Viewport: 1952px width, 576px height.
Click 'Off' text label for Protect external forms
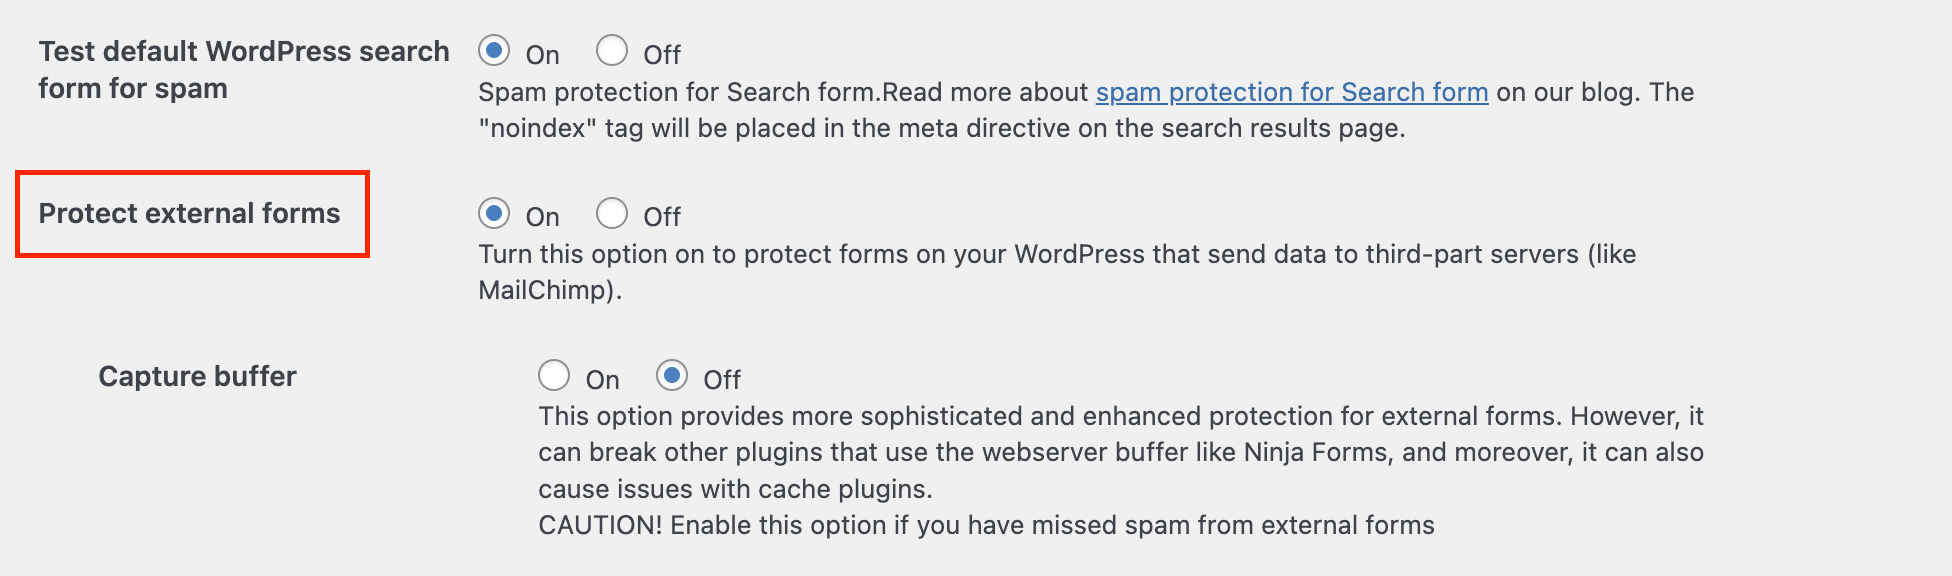[662, 217]
